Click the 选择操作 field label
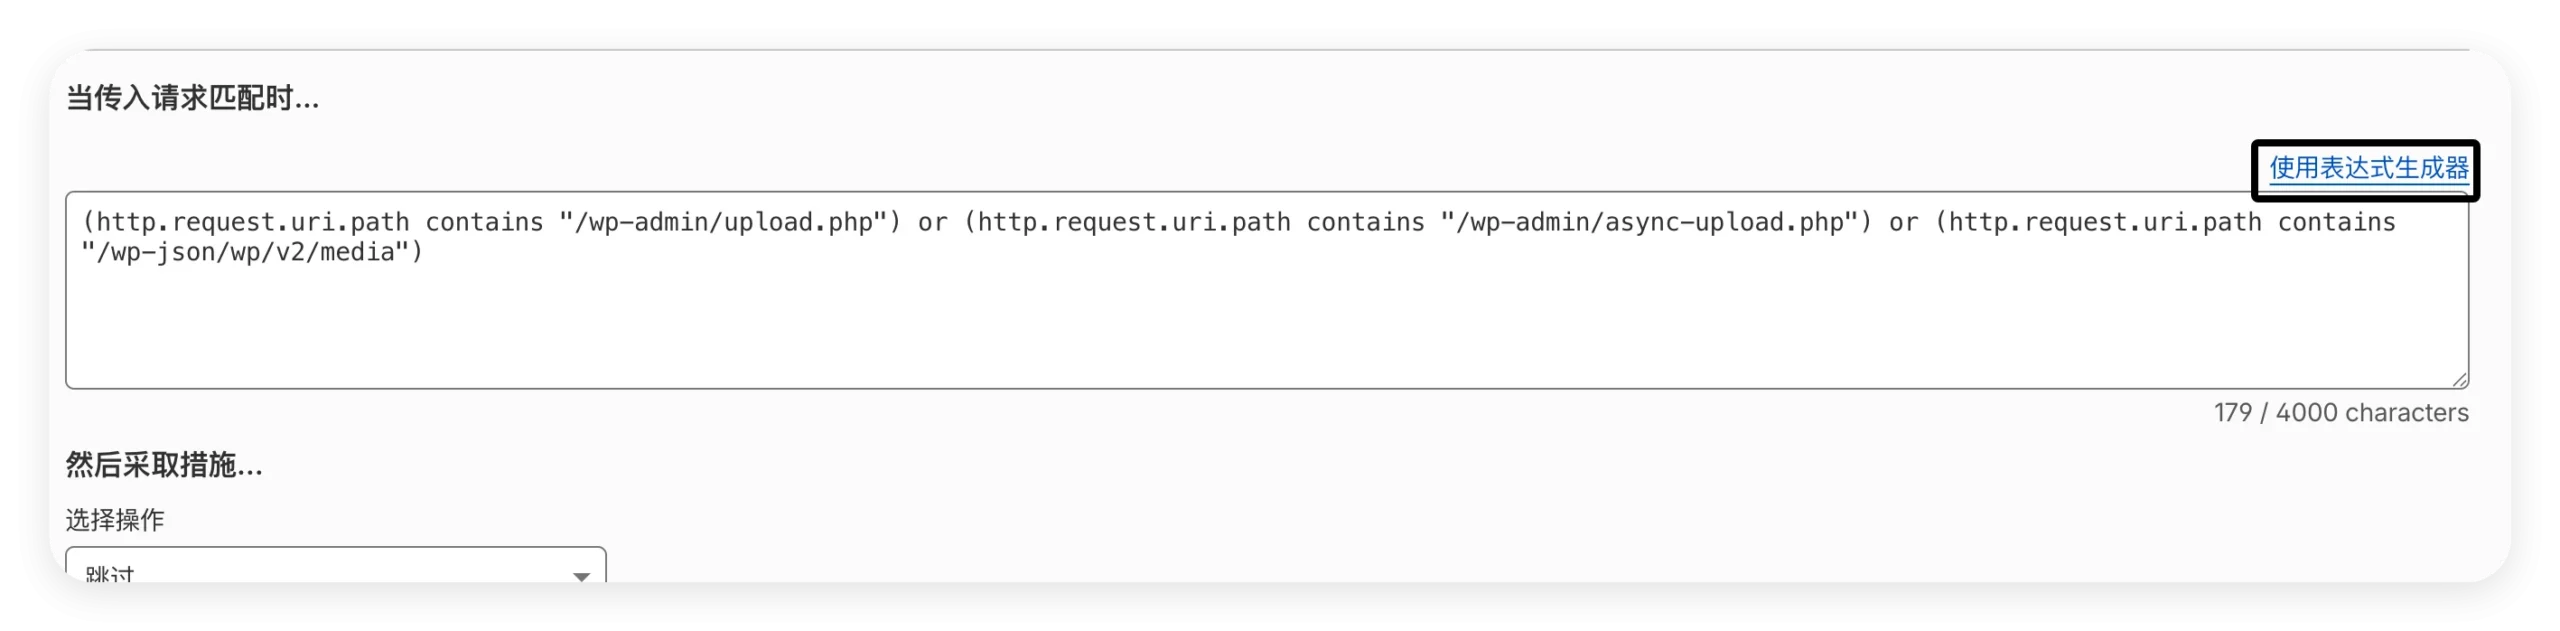This screenshot has width=2560, height=631. point(115,520)
